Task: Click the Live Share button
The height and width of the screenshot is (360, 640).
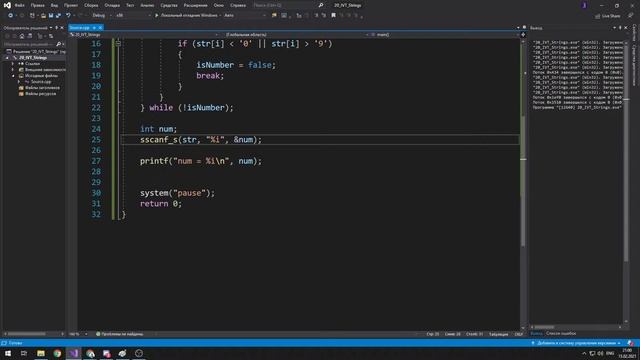Action: click(x=607, y=16)
